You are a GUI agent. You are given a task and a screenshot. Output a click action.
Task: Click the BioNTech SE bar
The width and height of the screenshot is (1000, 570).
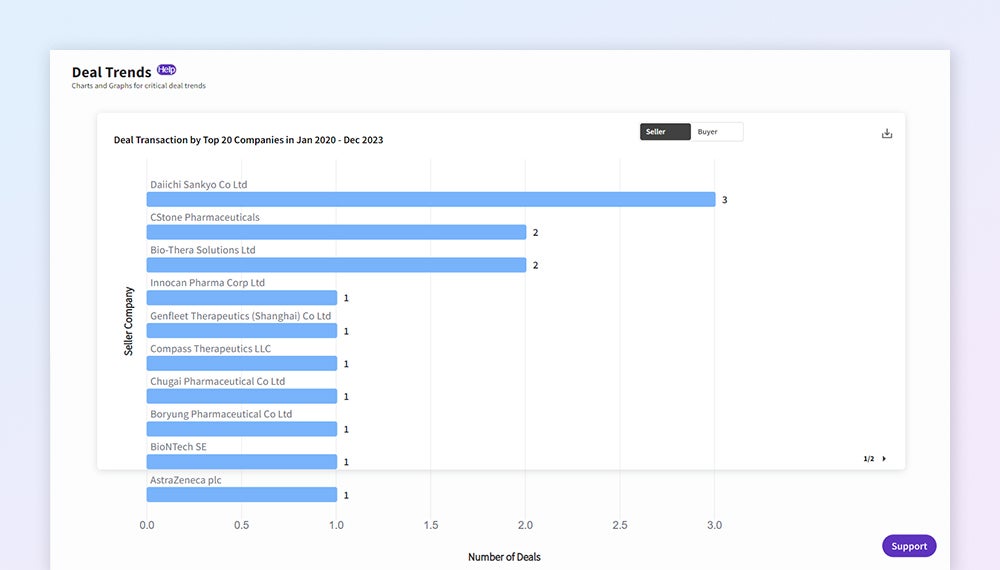tap(241, 462)
